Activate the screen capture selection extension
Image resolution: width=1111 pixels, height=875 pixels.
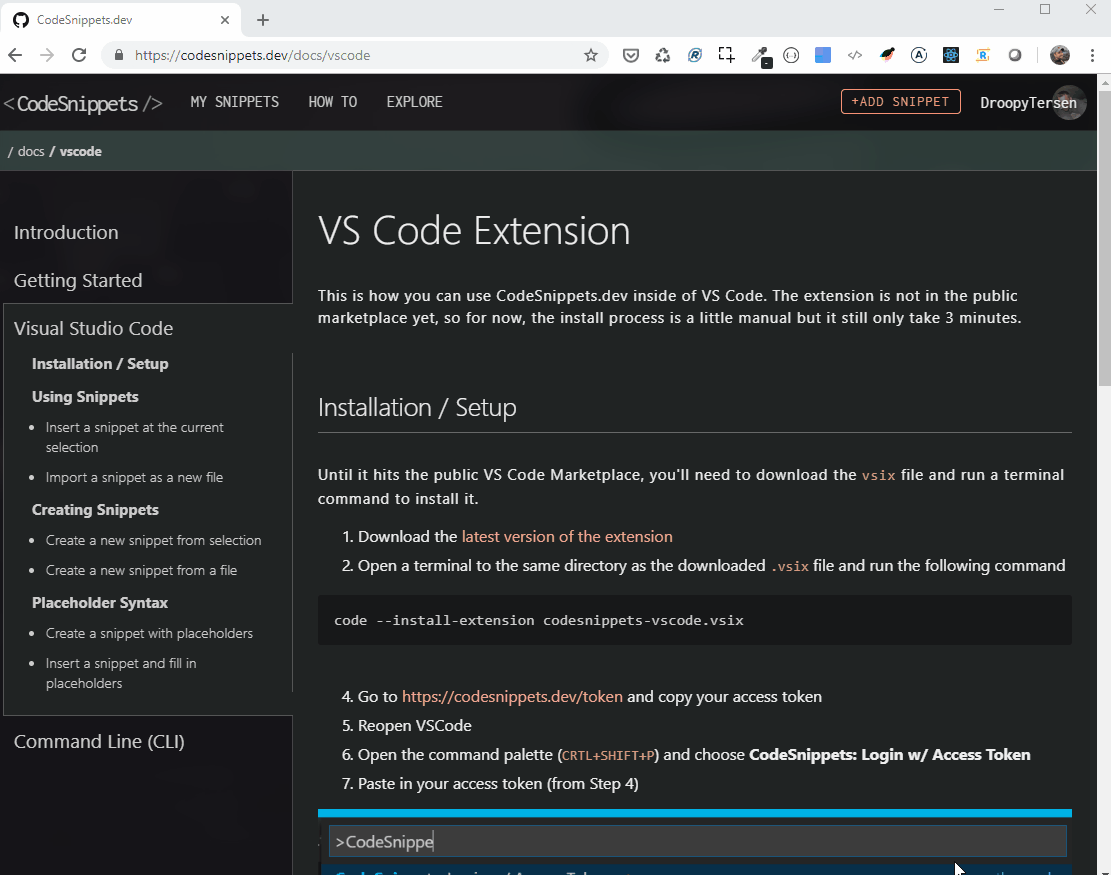coord(726,55)
